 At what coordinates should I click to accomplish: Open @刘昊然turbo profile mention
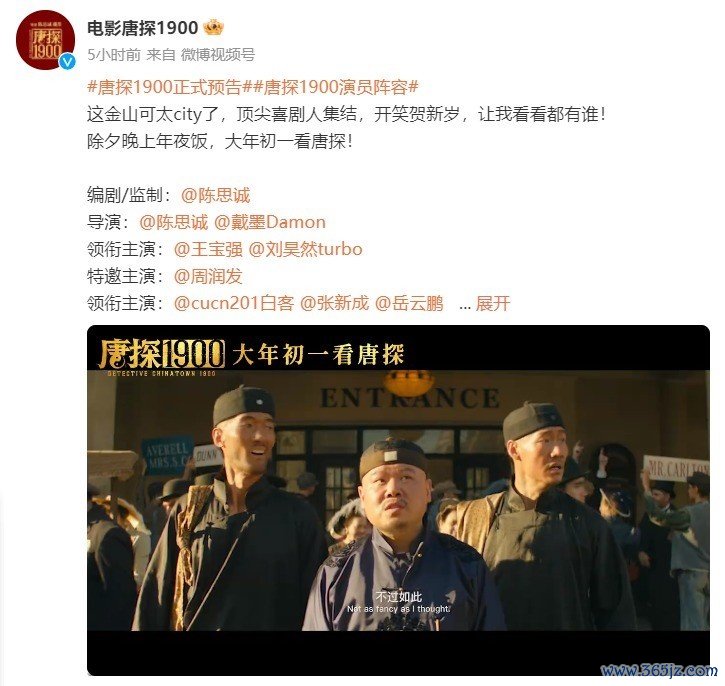coord(306,250)
